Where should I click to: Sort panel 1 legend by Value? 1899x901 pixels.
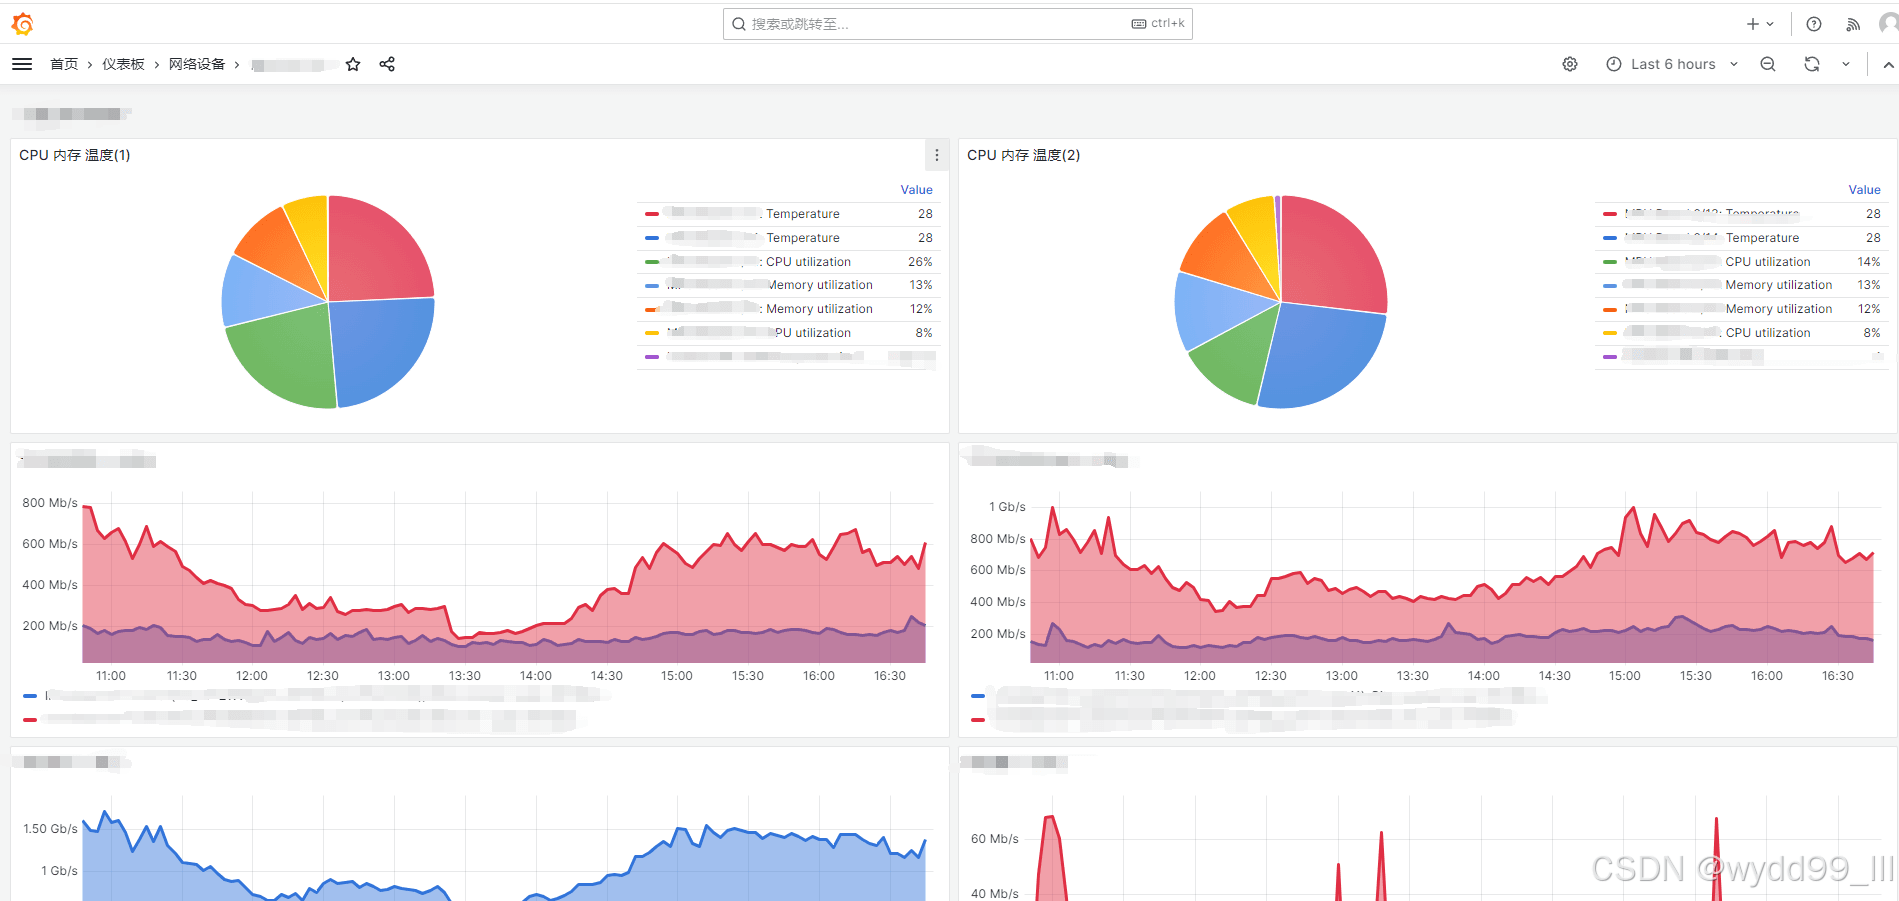click(916, 190)
